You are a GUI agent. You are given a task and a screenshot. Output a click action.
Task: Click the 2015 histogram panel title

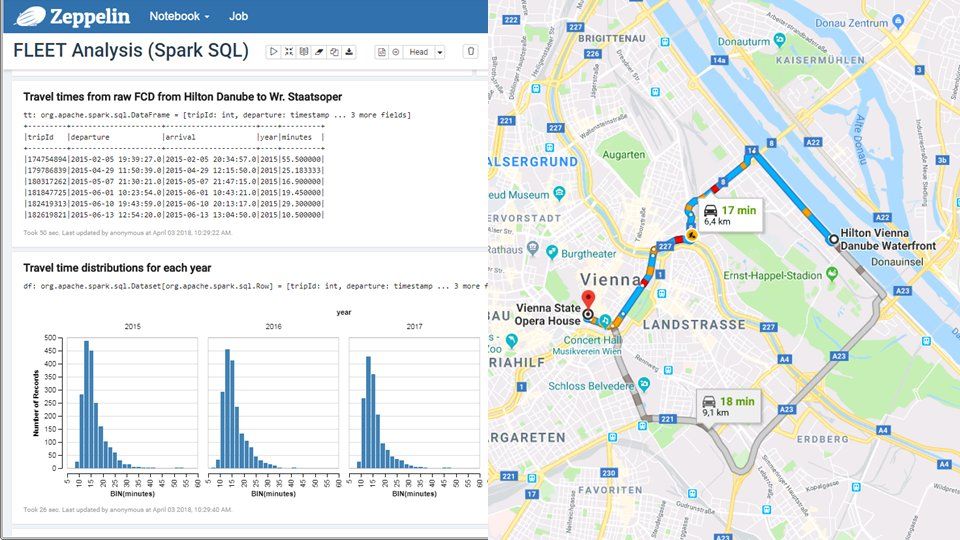pos(133,326)
